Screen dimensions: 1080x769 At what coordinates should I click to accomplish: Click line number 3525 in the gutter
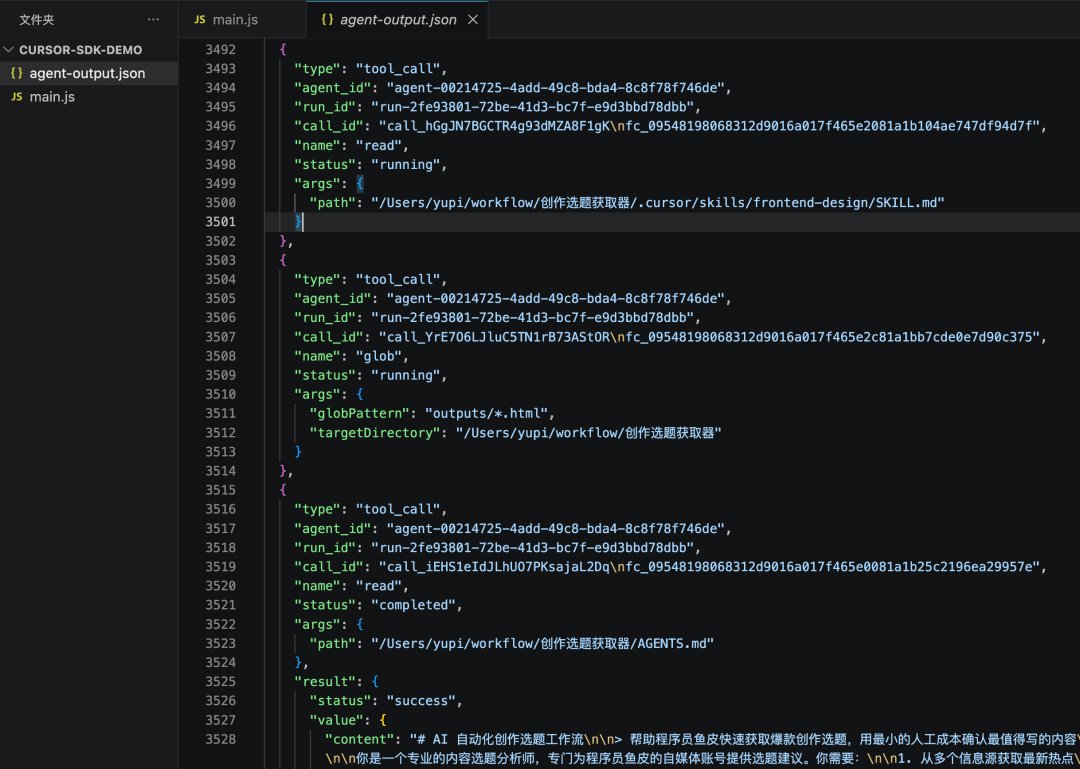coord(220,681)
